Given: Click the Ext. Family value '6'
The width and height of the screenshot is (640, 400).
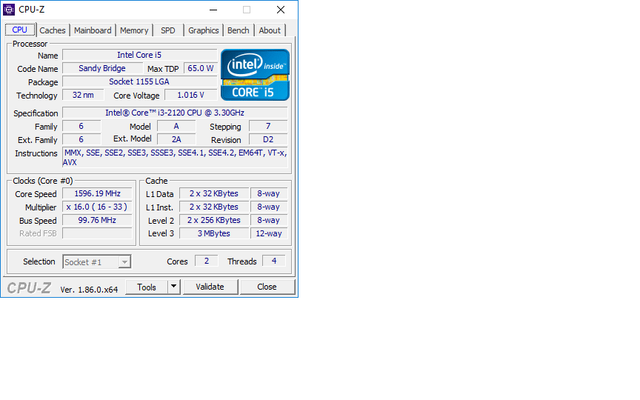Looking at the screenshot, I should click(x=81, y=140).
